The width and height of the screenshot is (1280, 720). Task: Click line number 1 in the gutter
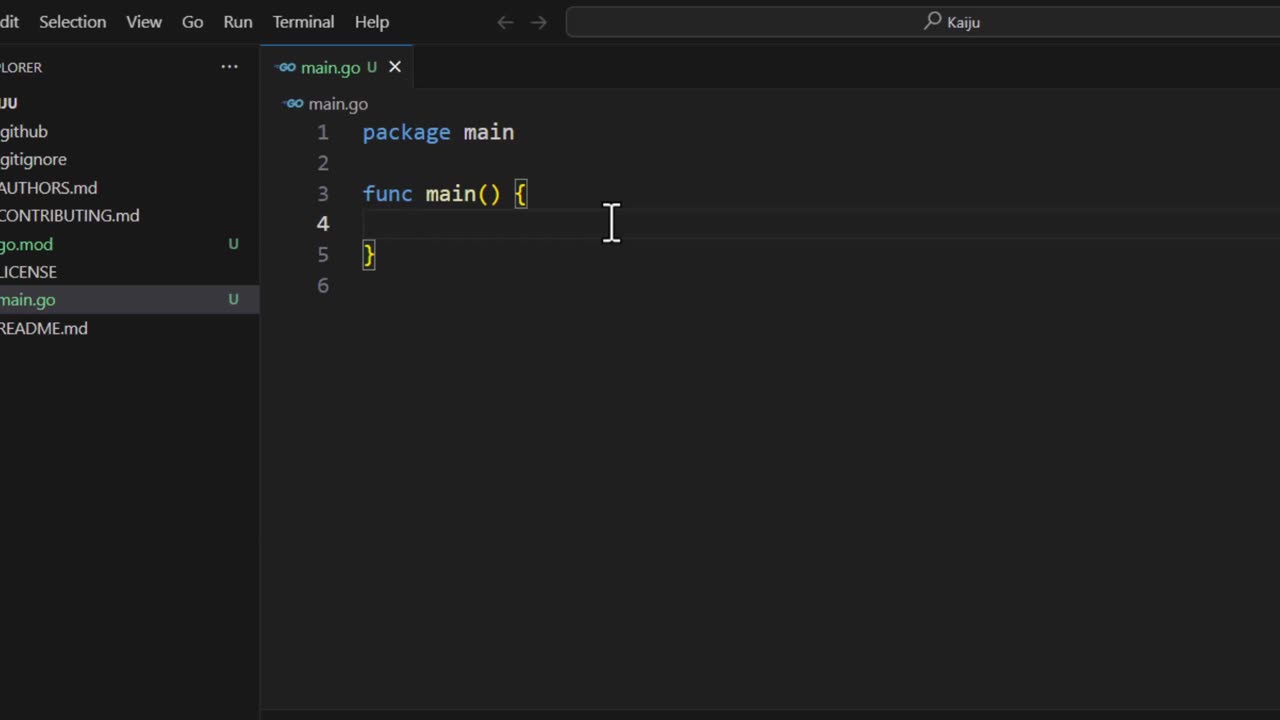322,132
